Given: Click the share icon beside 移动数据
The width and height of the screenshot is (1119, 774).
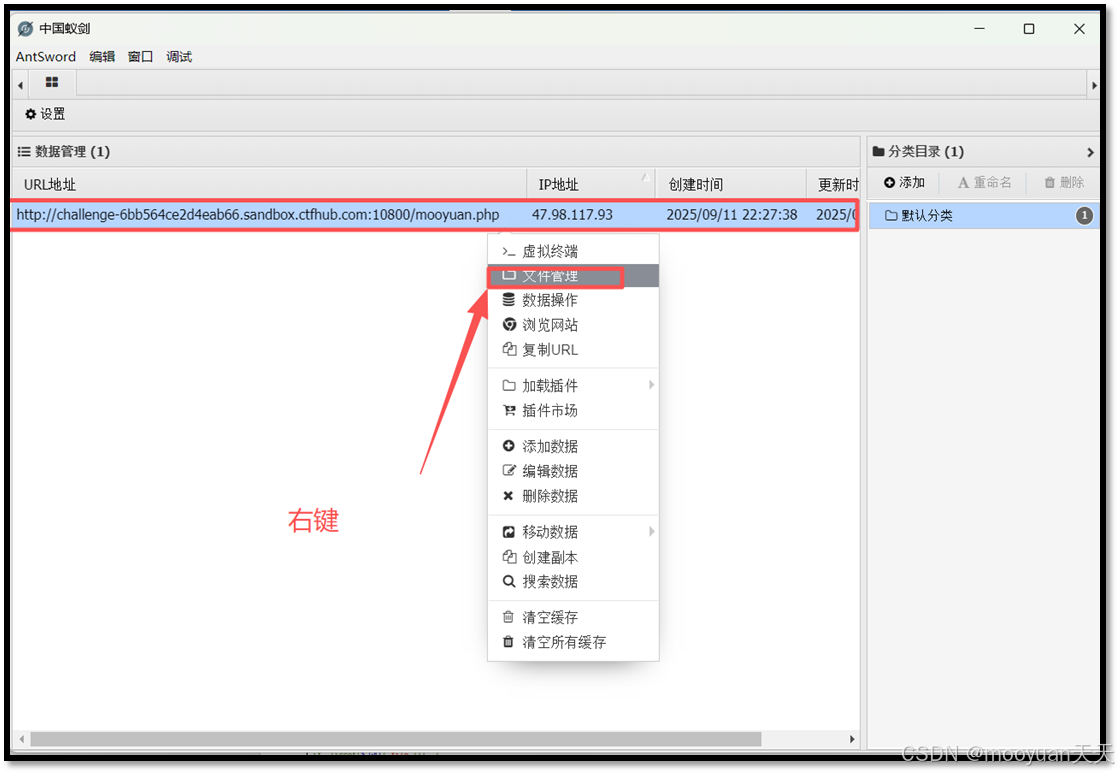Looking at the screenshot, I should pyautogui.click(x=509, y=532).
